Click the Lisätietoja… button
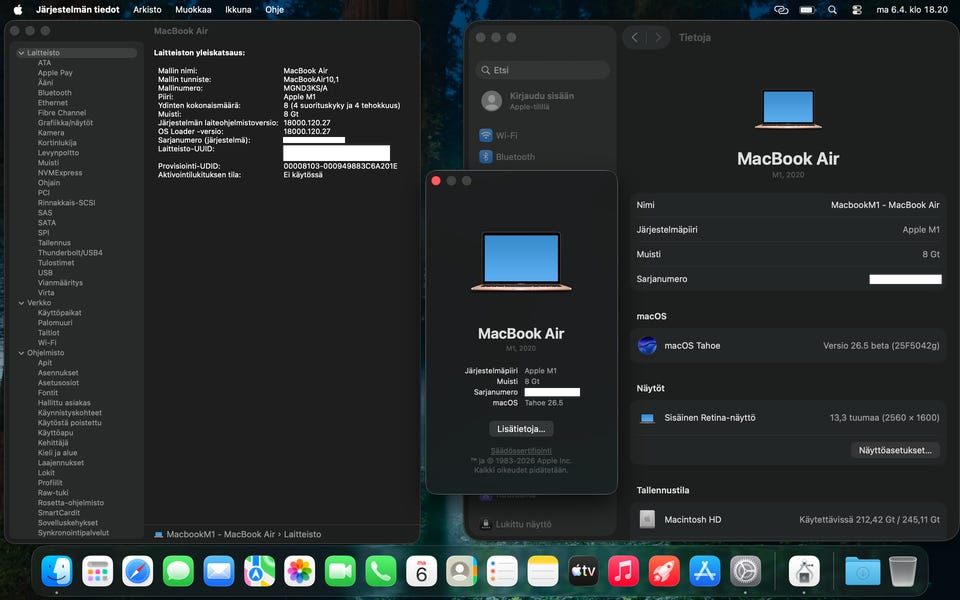 [x=521, y=429]
